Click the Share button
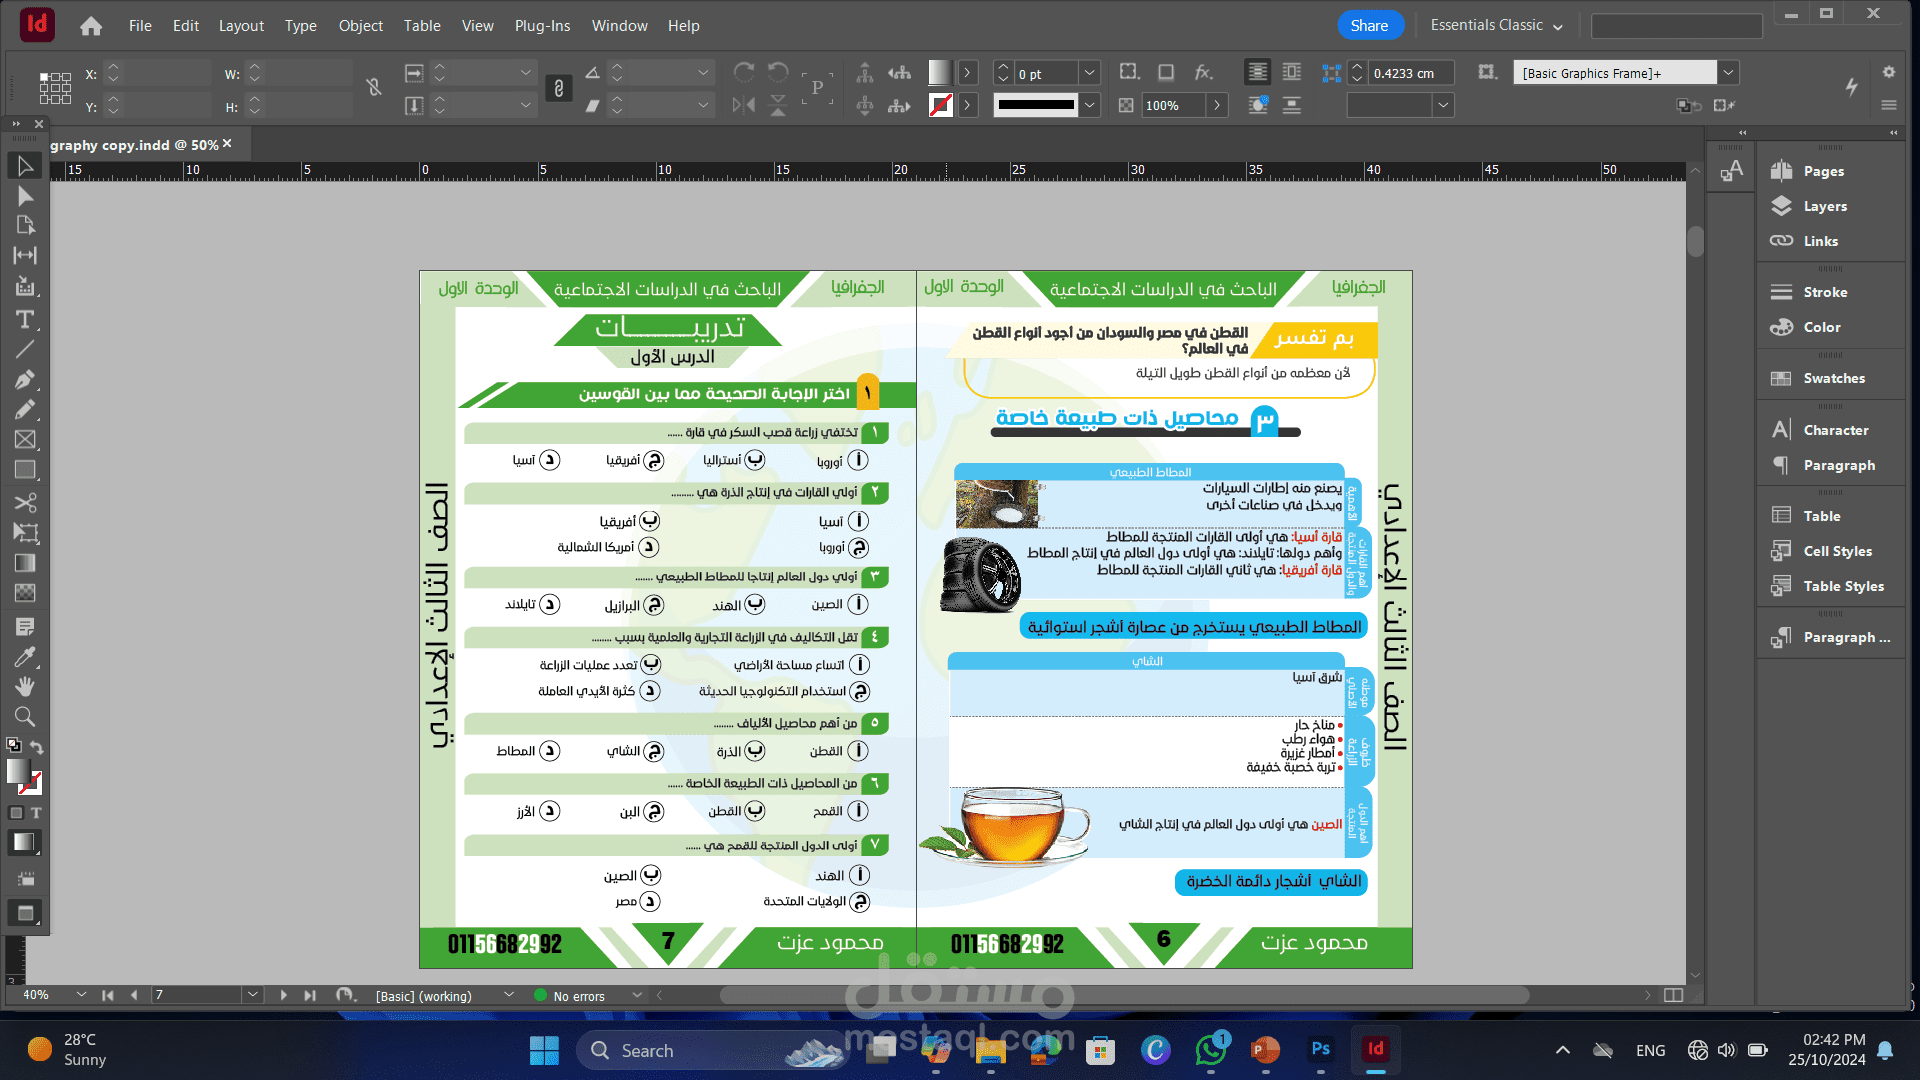 (x=1369, y=25)
